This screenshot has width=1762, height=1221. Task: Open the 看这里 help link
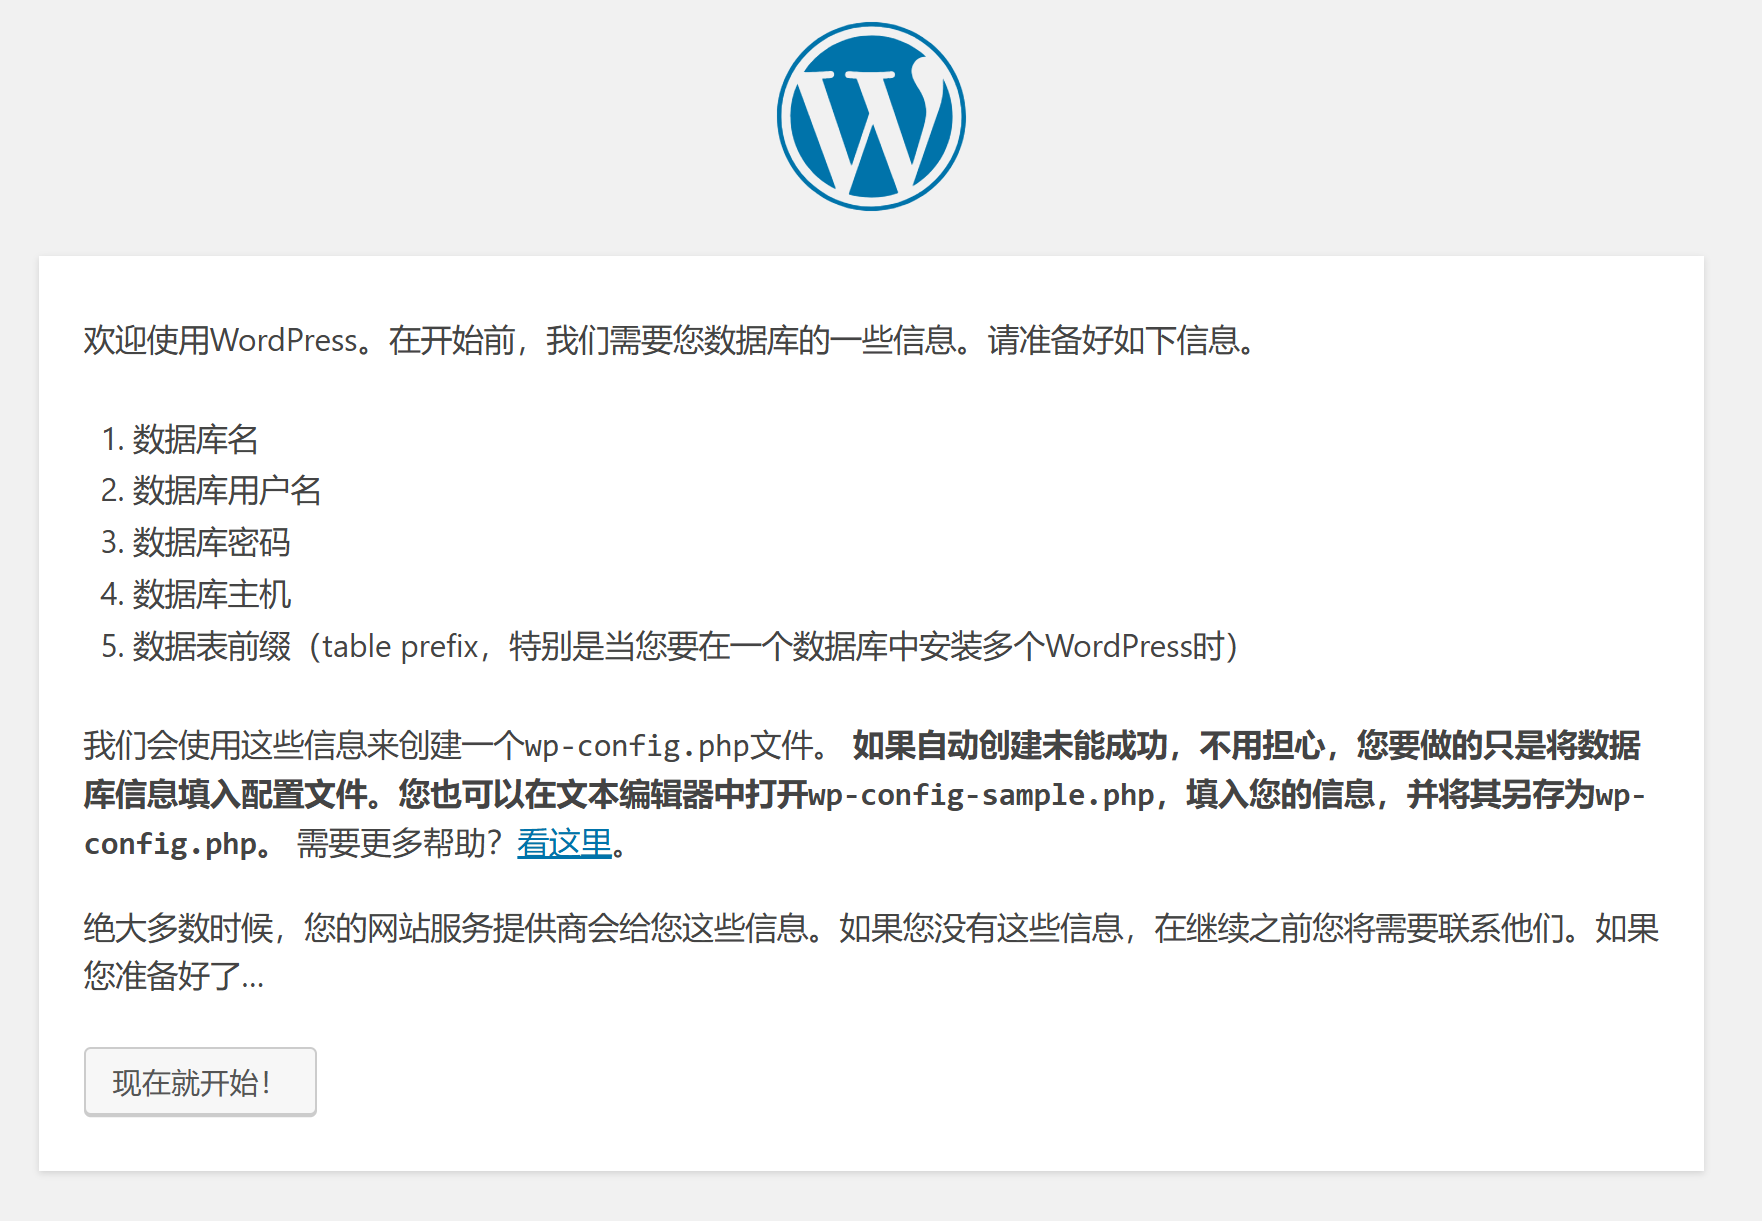[x=564, y=843]
